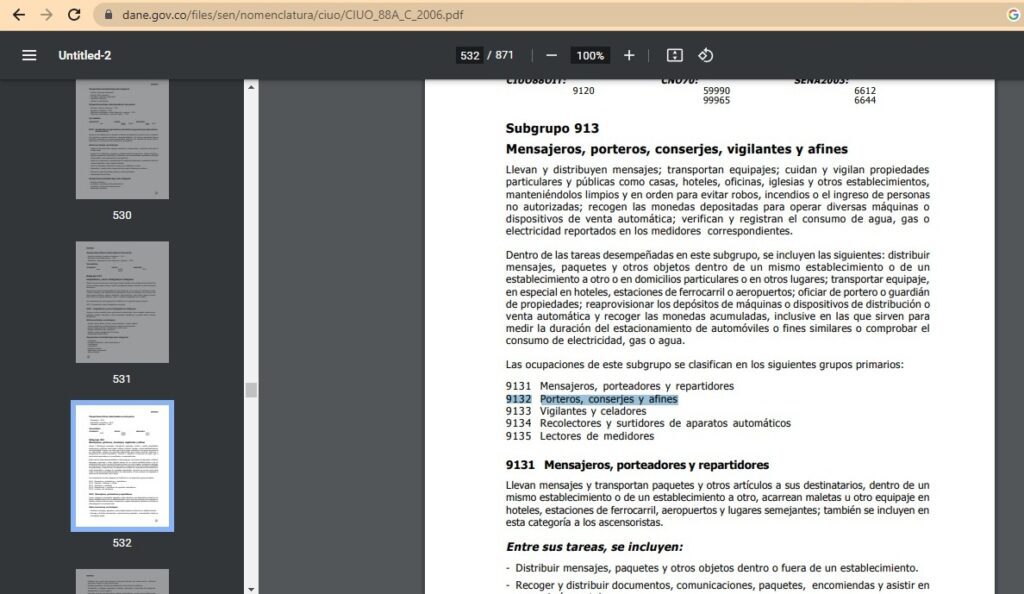Select page 530 thumbnail
The image size is (1024, 594).
[122, 138]
